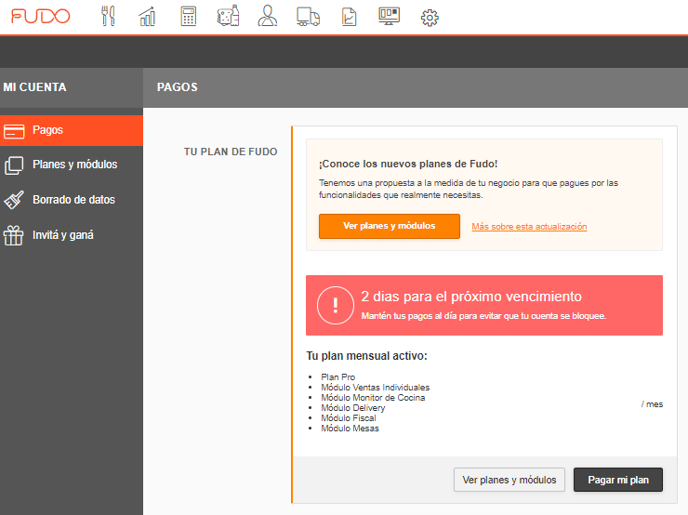Click Módulo Monitor de Cocina list item
The image size is (688, 515).
373,397
